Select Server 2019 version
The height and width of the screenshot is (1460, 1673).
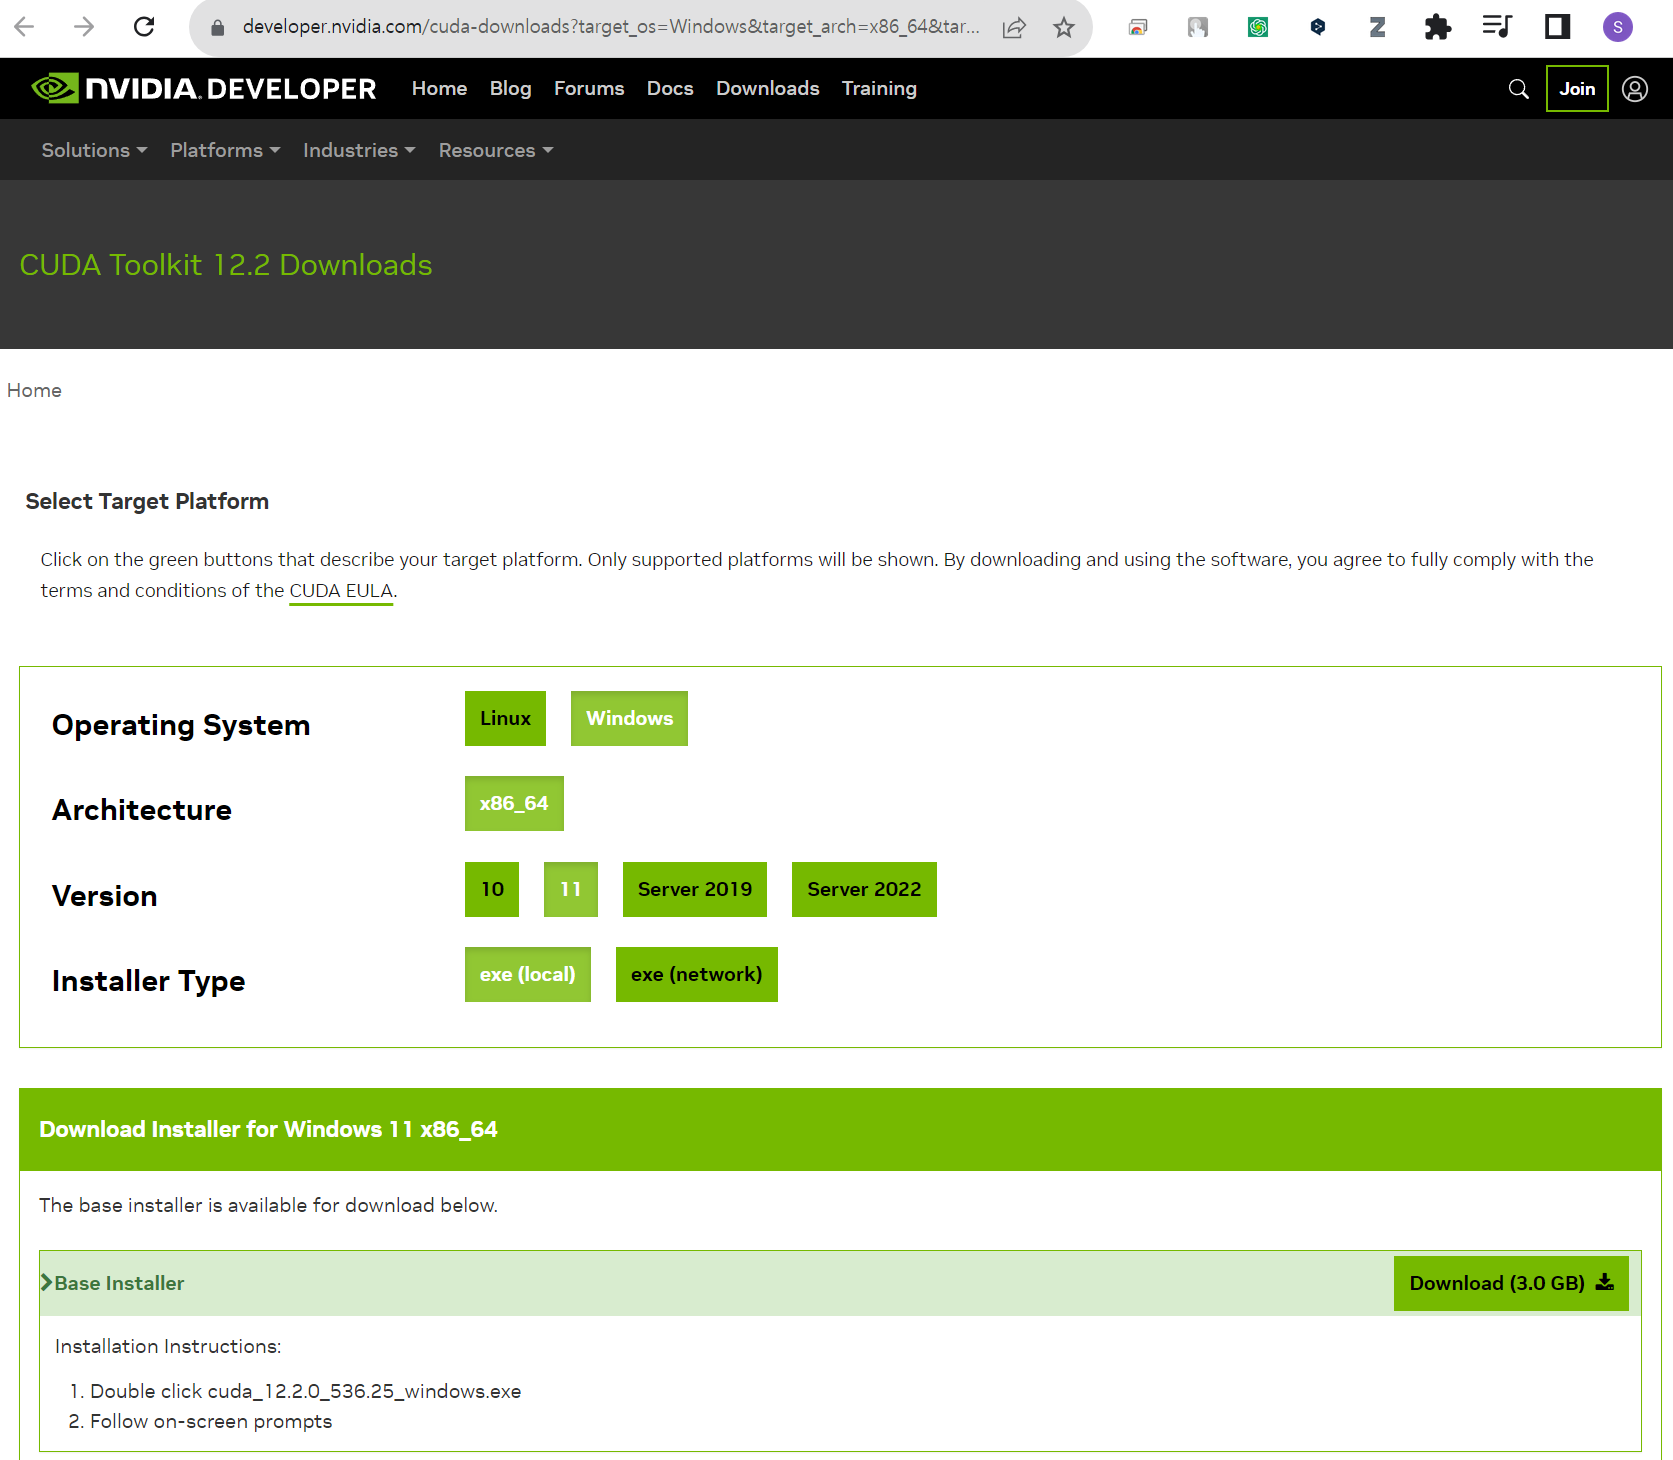tap(695, 890)
